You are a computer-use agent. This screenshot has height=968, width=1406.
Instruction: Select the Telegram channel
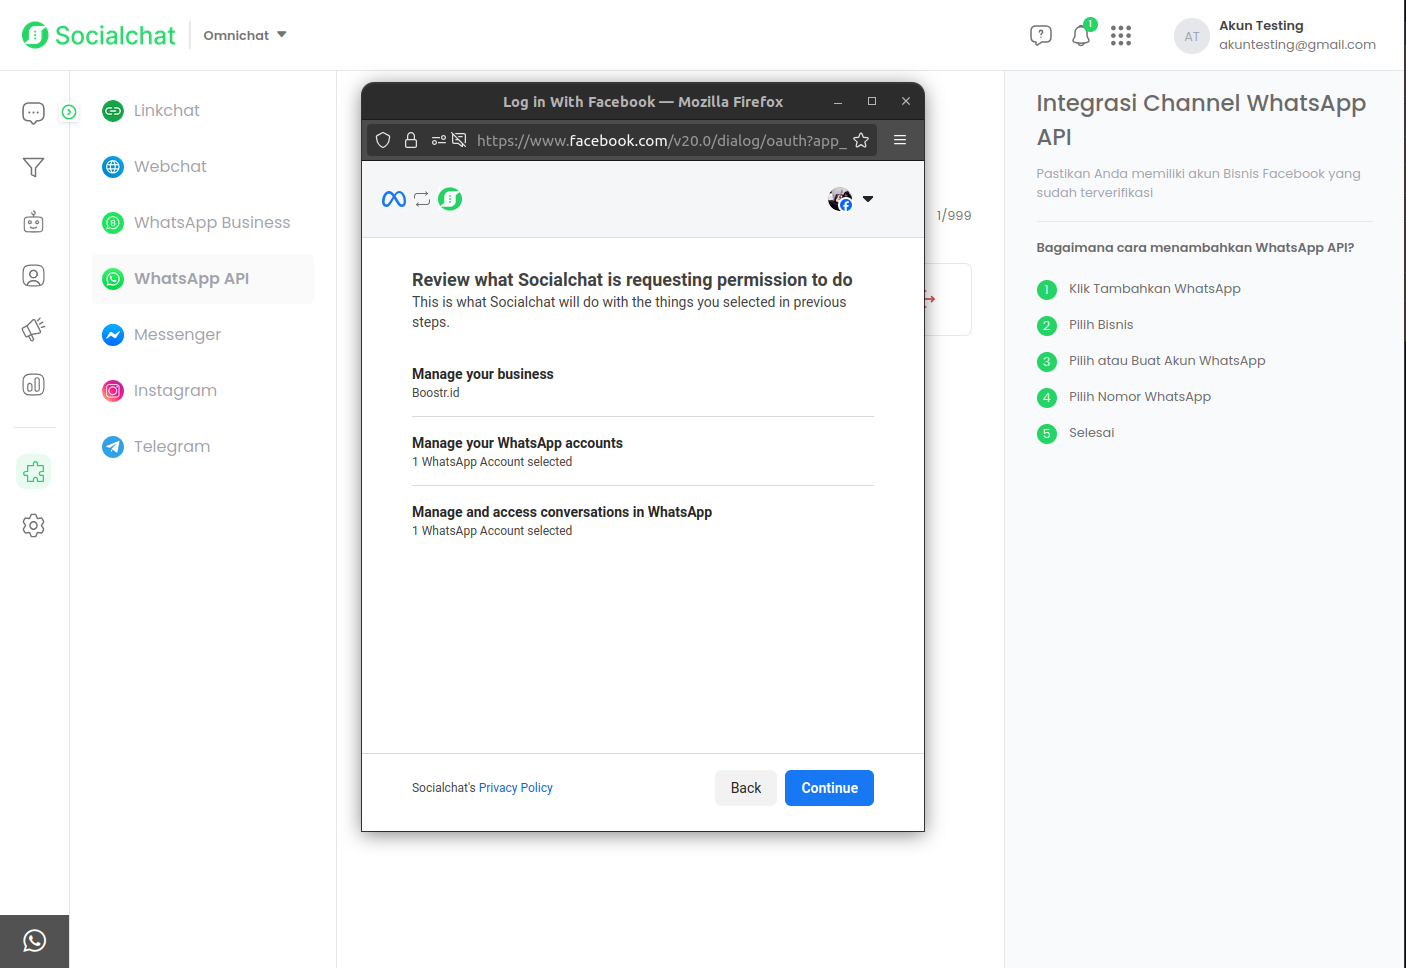(171, 447)
